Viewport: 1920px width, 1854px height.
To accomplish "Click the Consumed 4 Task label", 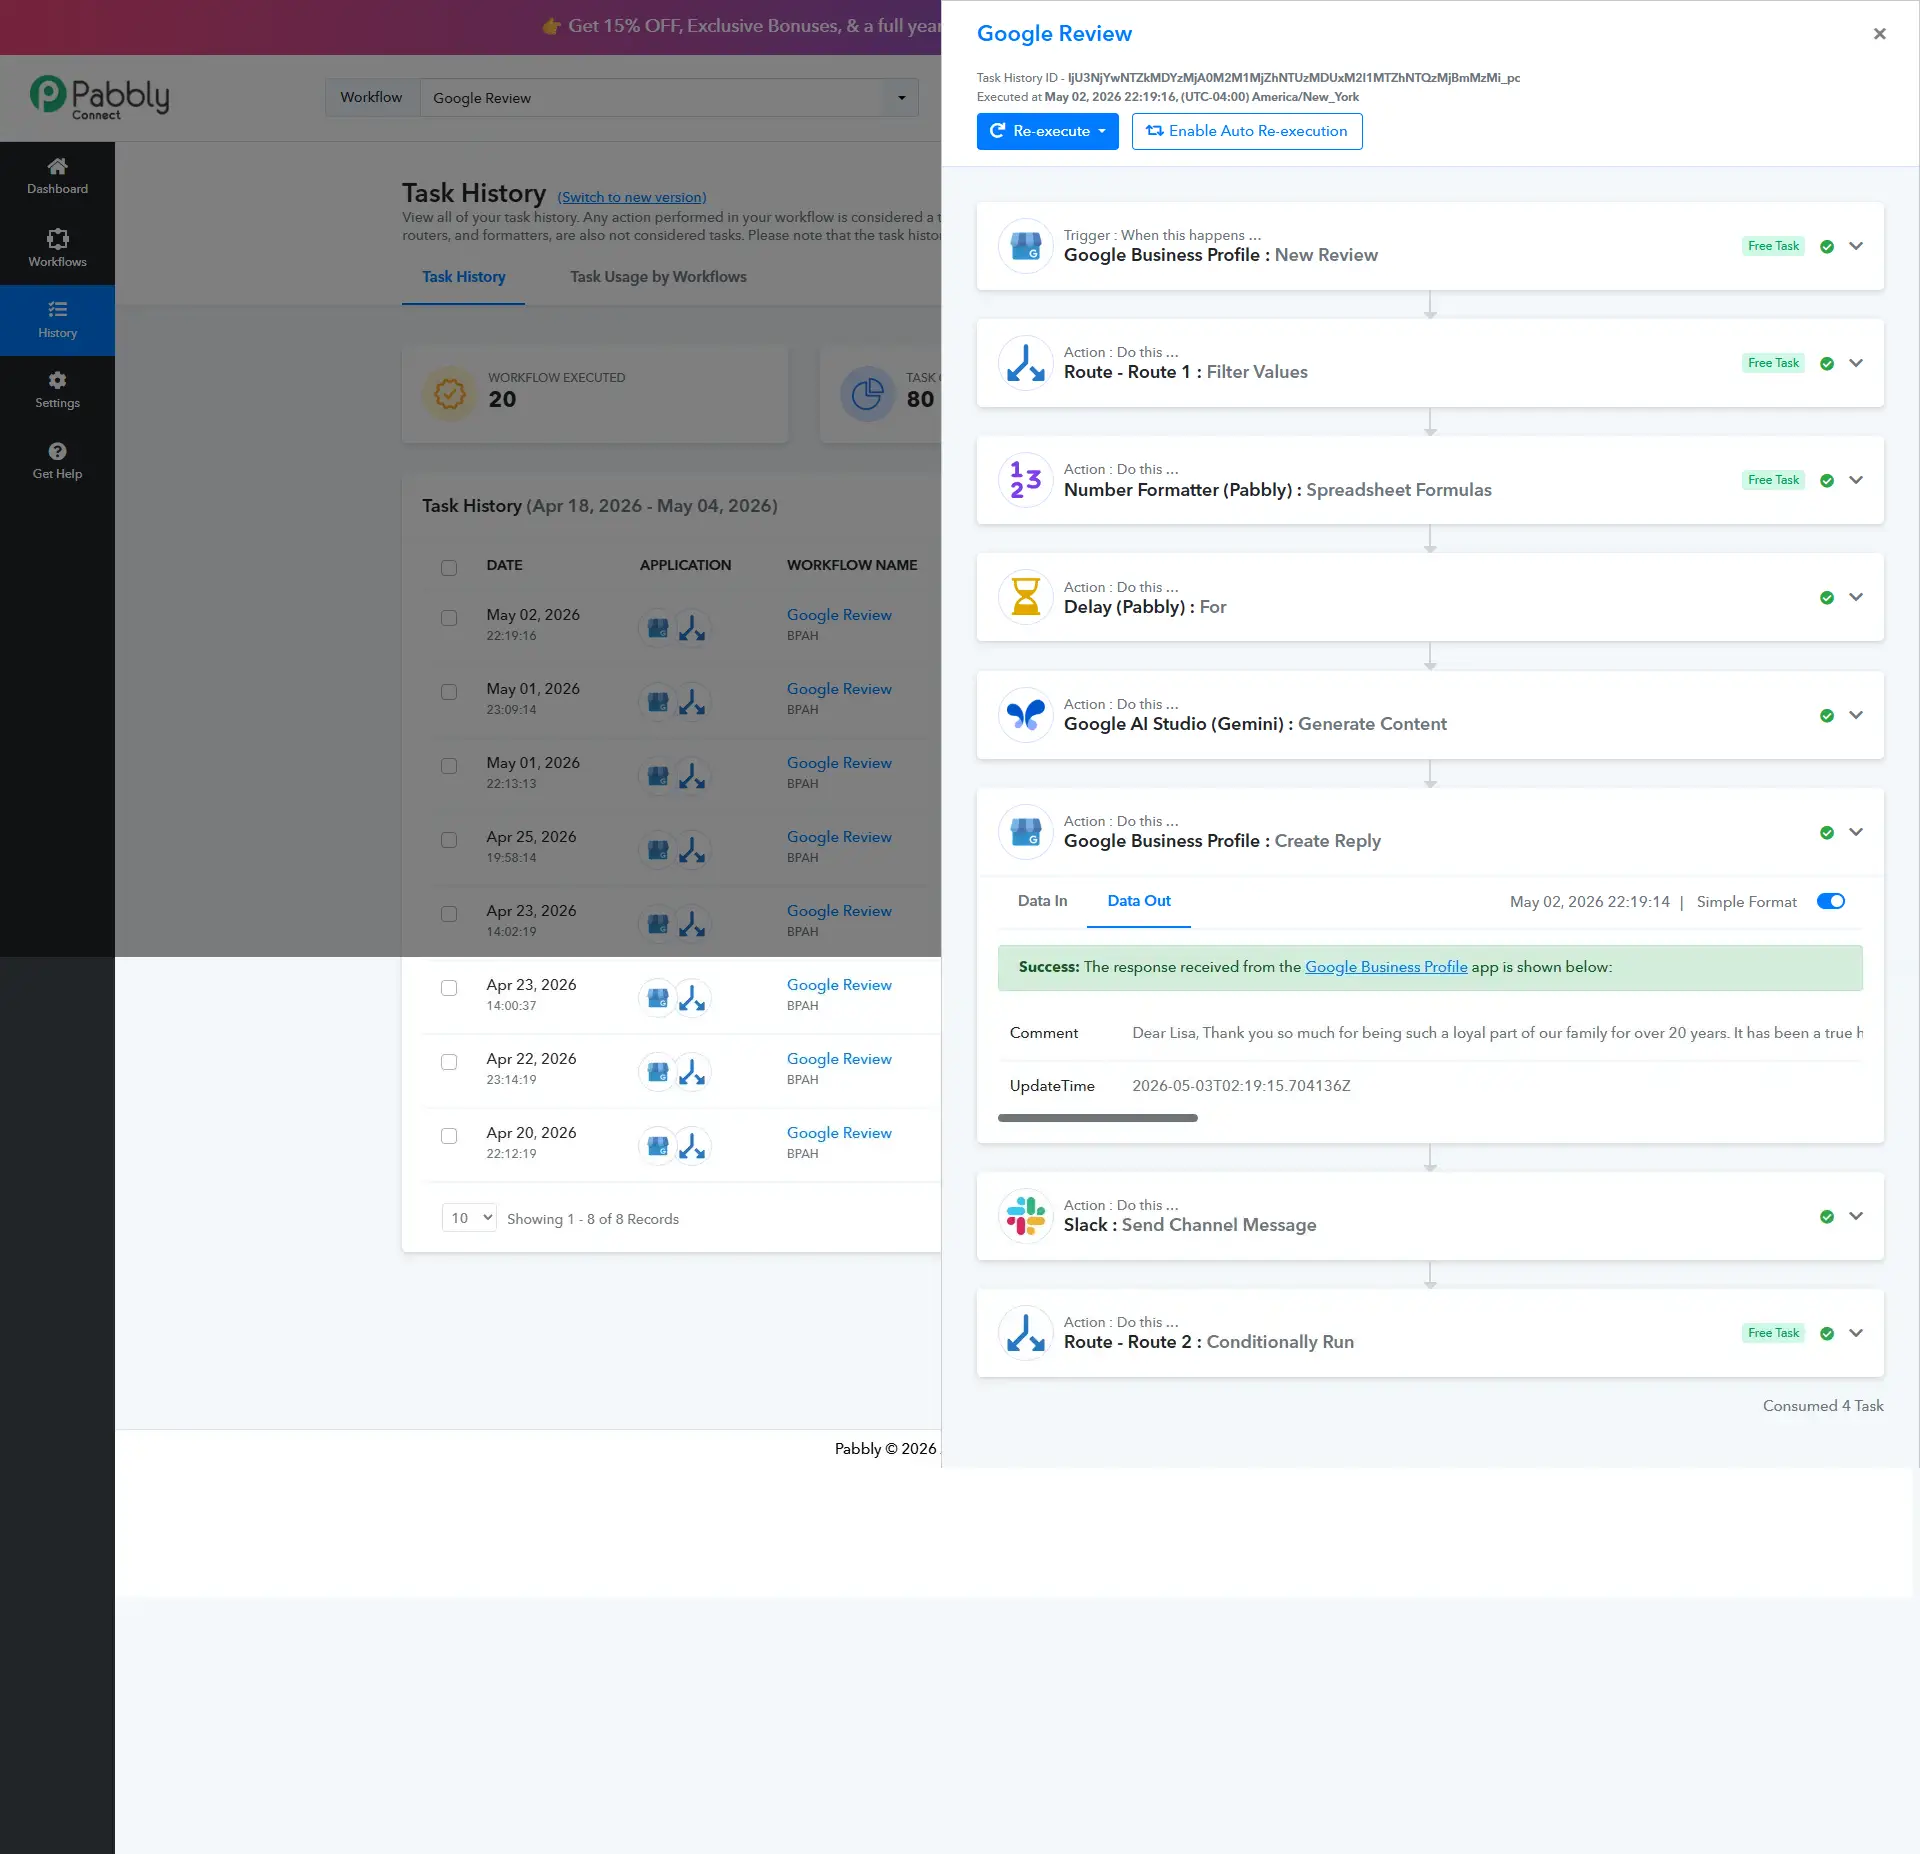I will (x=1822, y=1406).
